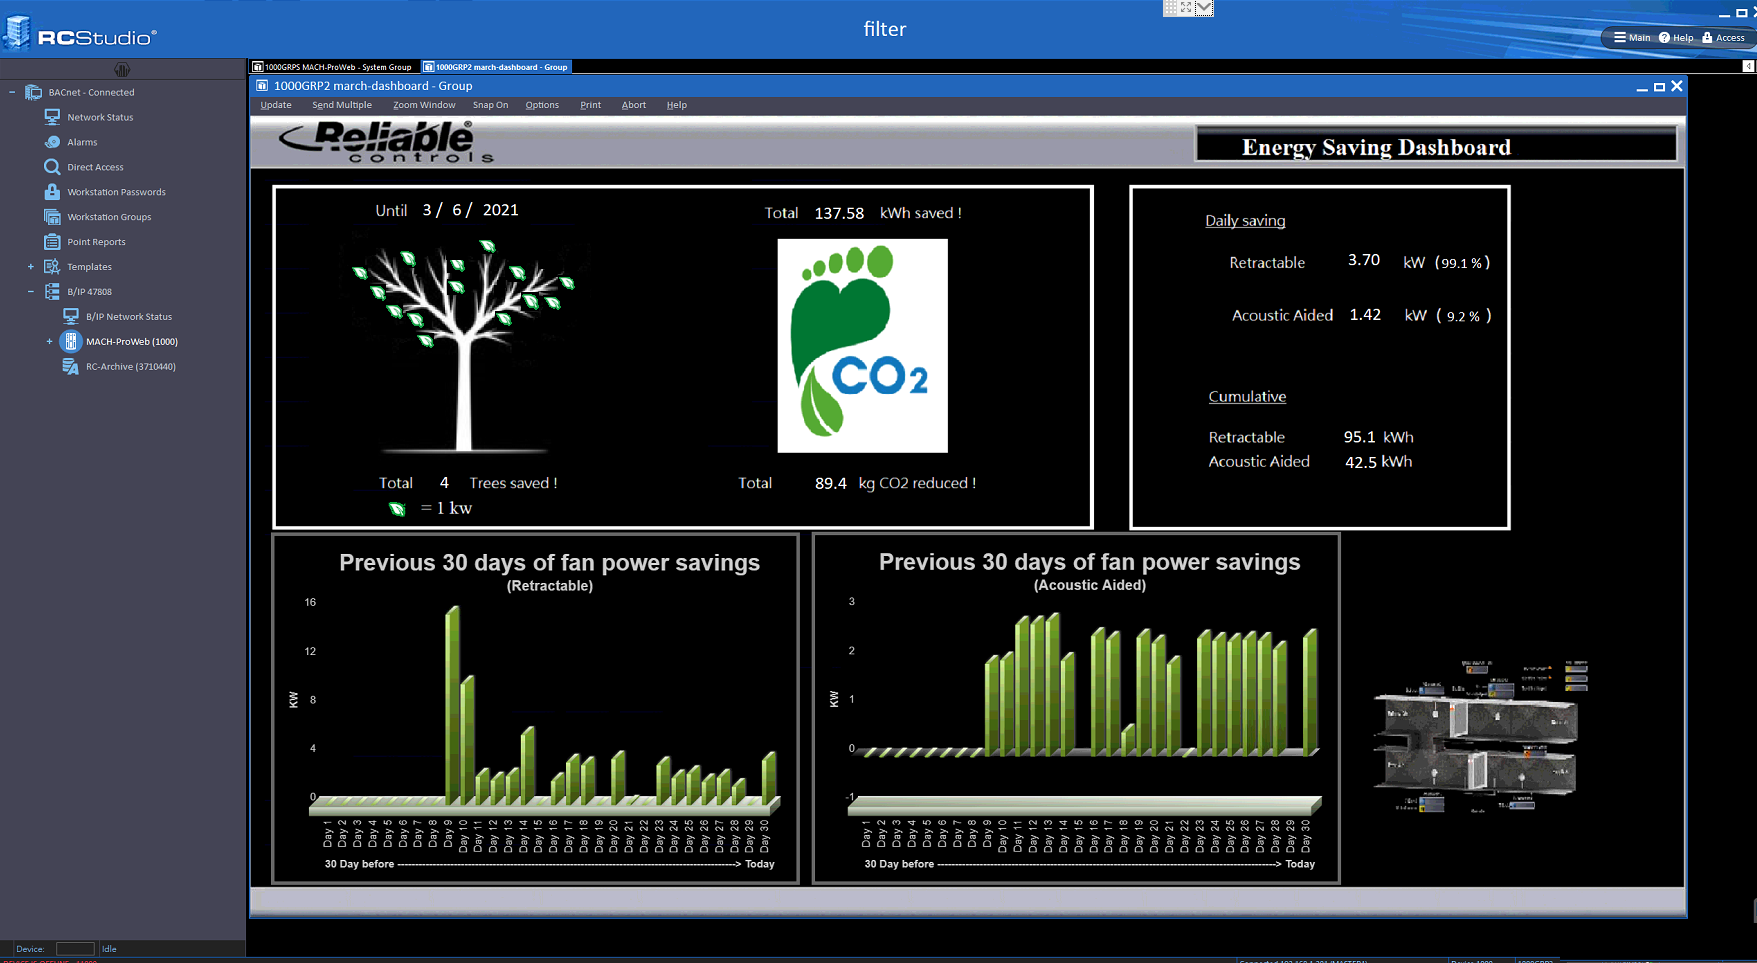Click the grid layout icon at top
Screen dimensions: 1757x963
(1170, 8)
